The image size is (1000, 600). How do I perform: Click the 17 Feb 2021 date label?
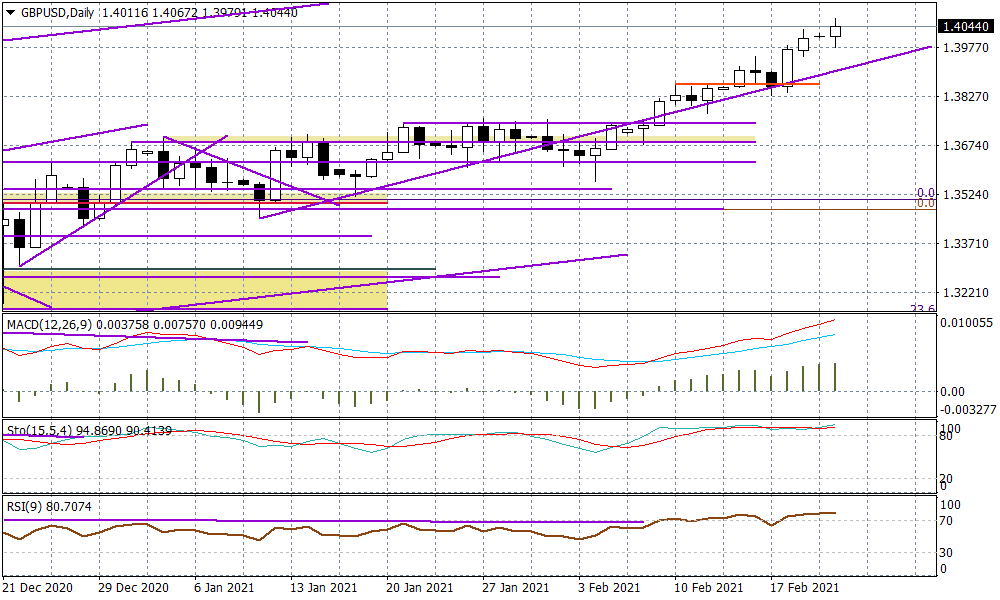pos(805,587)
